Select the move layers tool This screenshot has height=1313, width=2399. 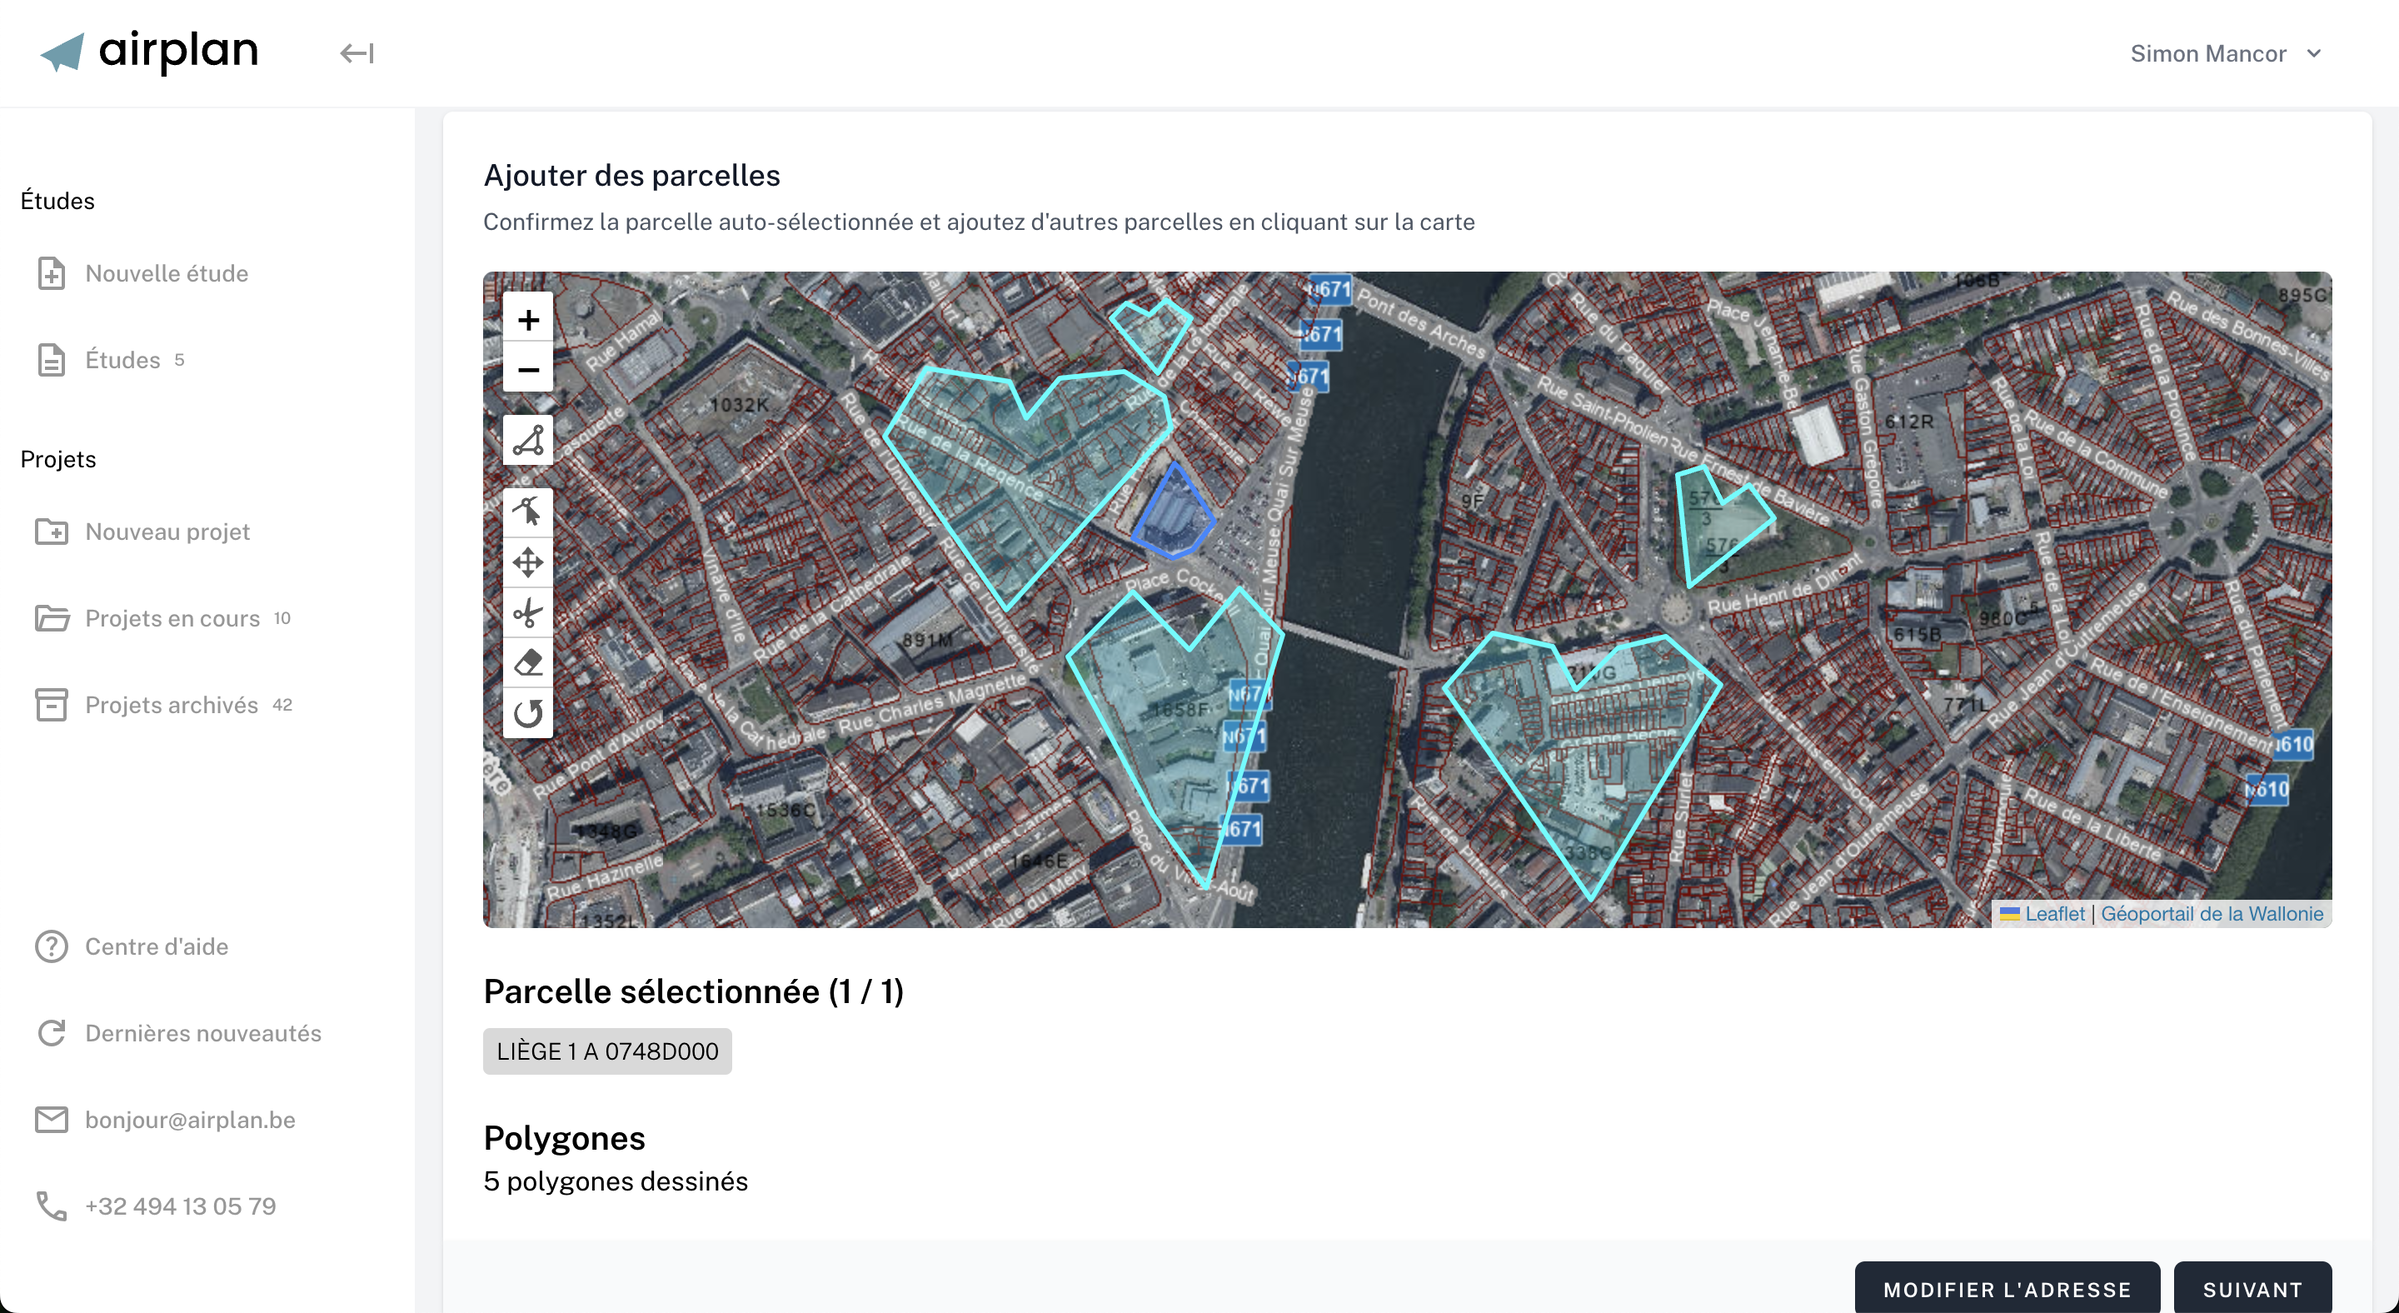coord(528,562)
